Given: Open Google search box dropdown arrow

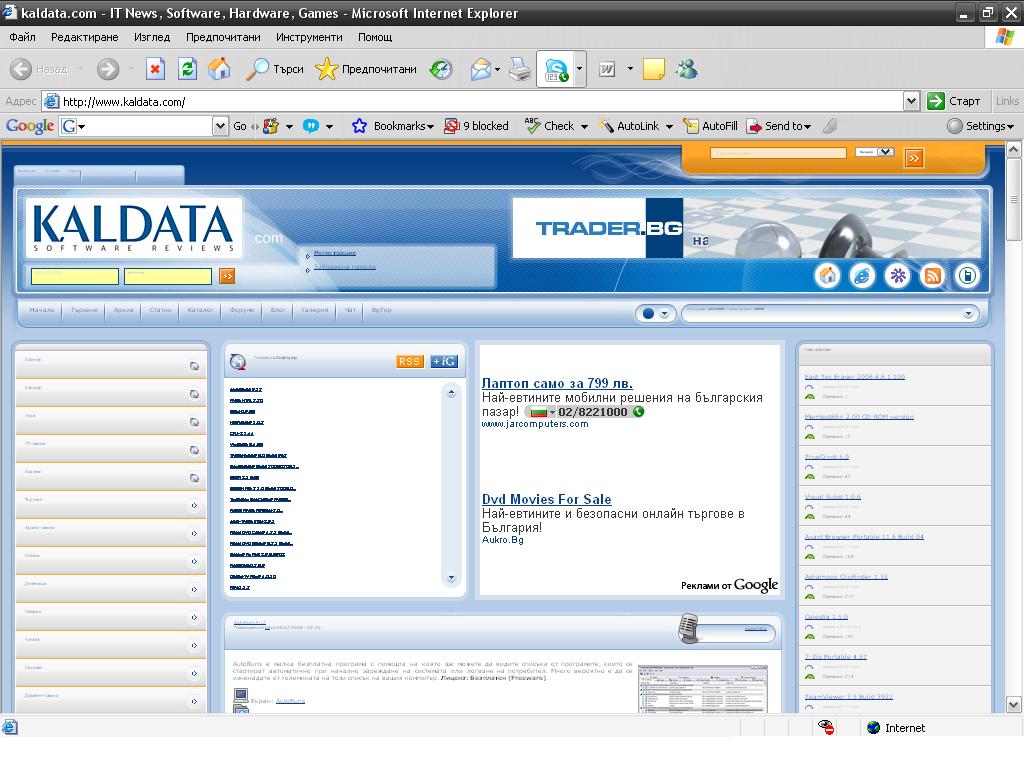Looking at the screenshot, I should pos(221,126).
